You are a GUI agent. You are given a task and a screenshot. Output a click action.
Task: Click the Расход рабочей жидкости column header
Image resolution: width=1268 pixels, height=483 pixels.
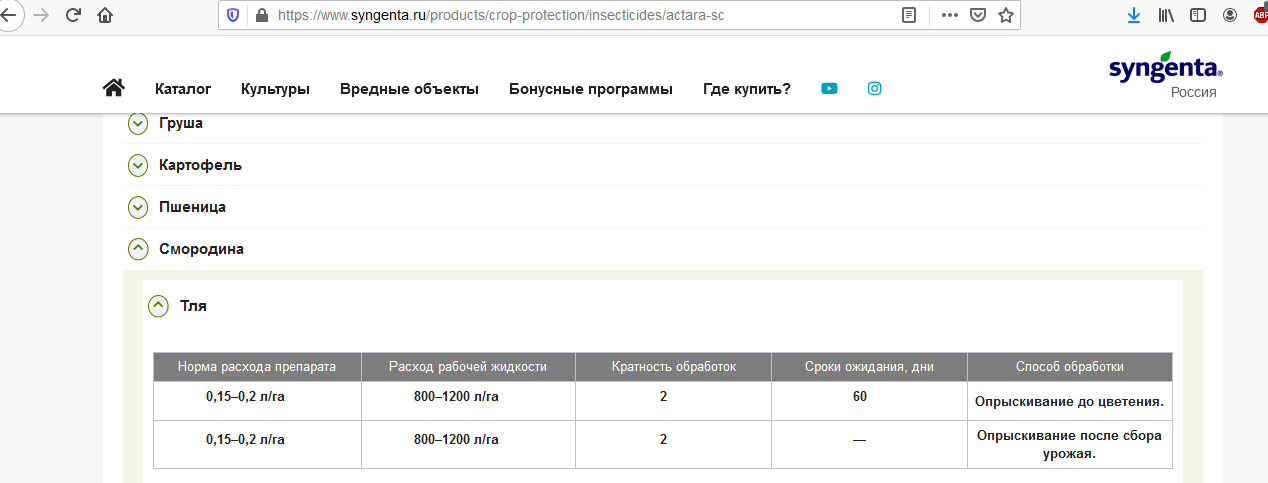tap(468, 367)
